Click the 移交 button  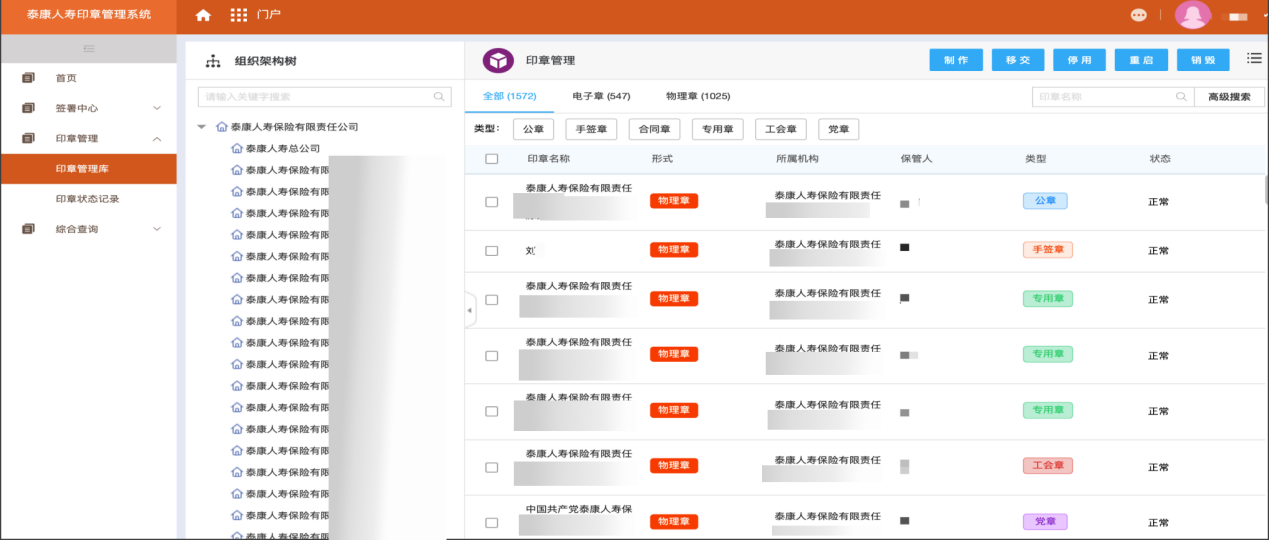tap(1018, 60)
